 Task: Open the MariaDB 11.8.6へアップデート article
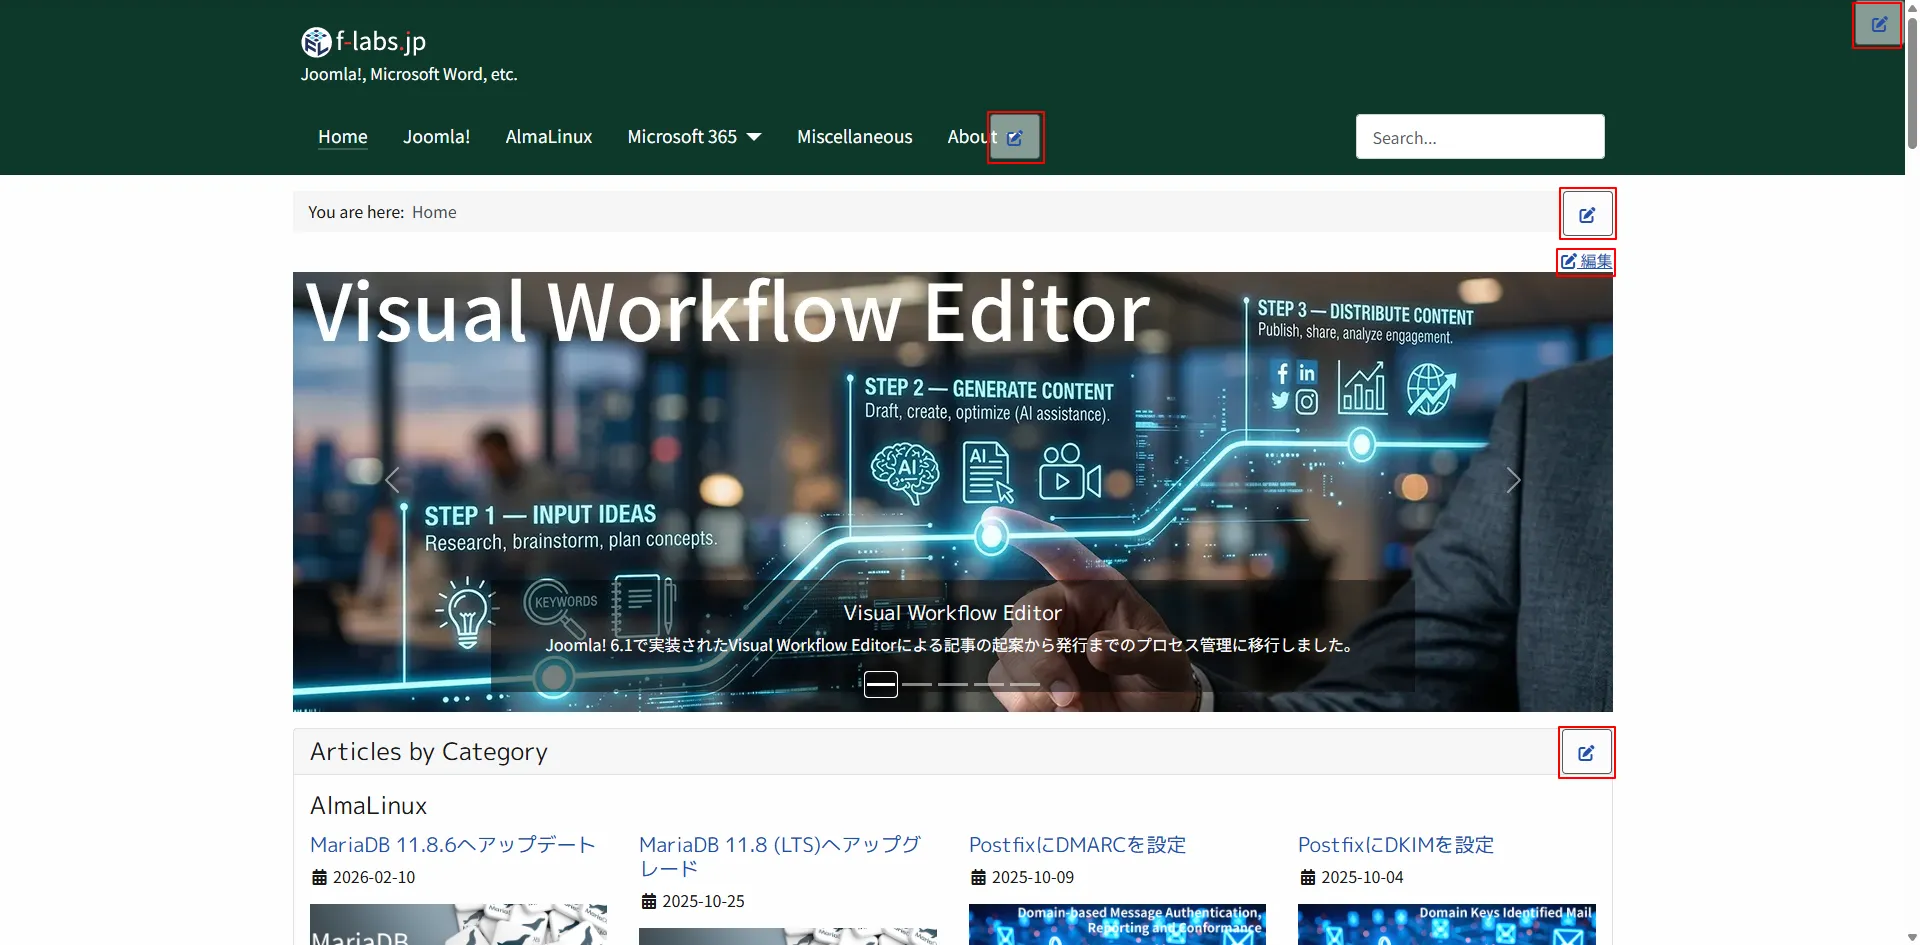[x=452, y=845]
